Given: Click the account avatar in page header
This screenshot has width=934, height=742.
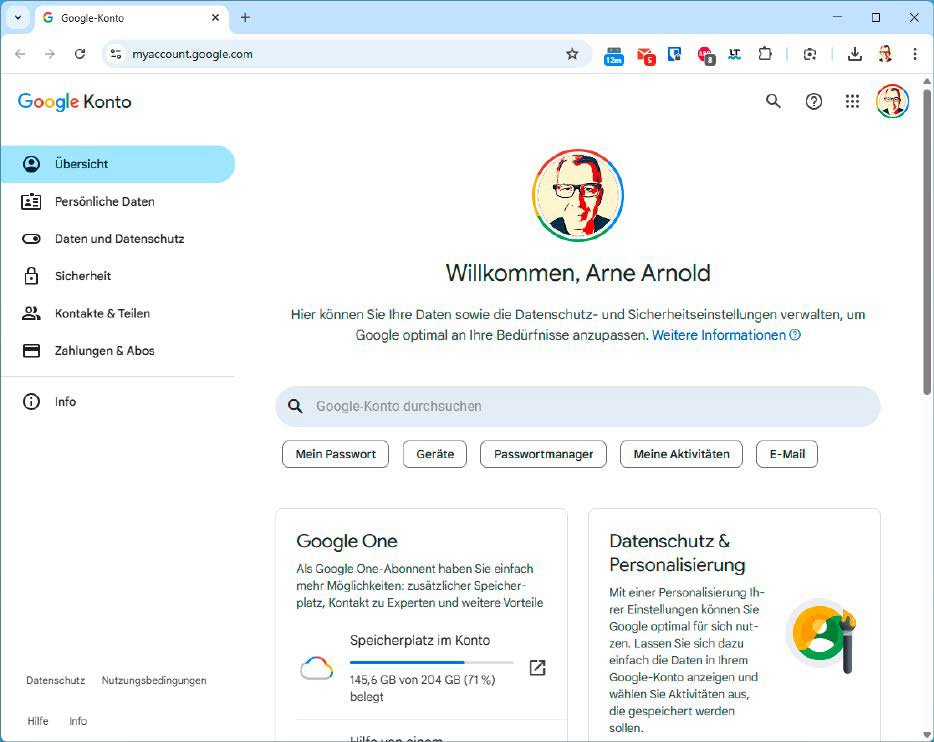Looking at the screenshot, I should (x=892, y=101).
